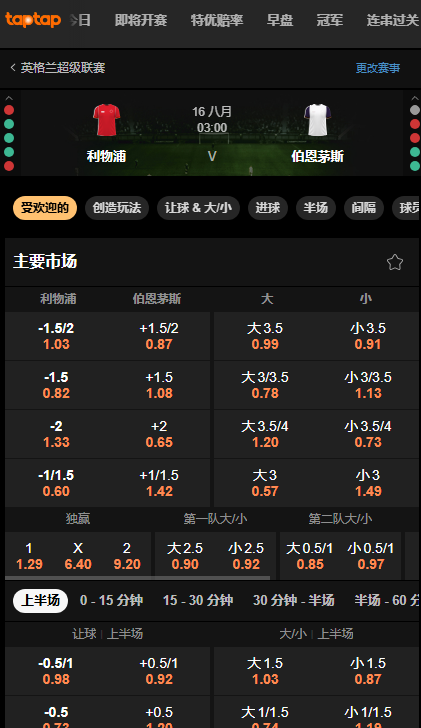The image size is (421, 728).
Task: Open the 早盘 tab
Action: (280, 20)
